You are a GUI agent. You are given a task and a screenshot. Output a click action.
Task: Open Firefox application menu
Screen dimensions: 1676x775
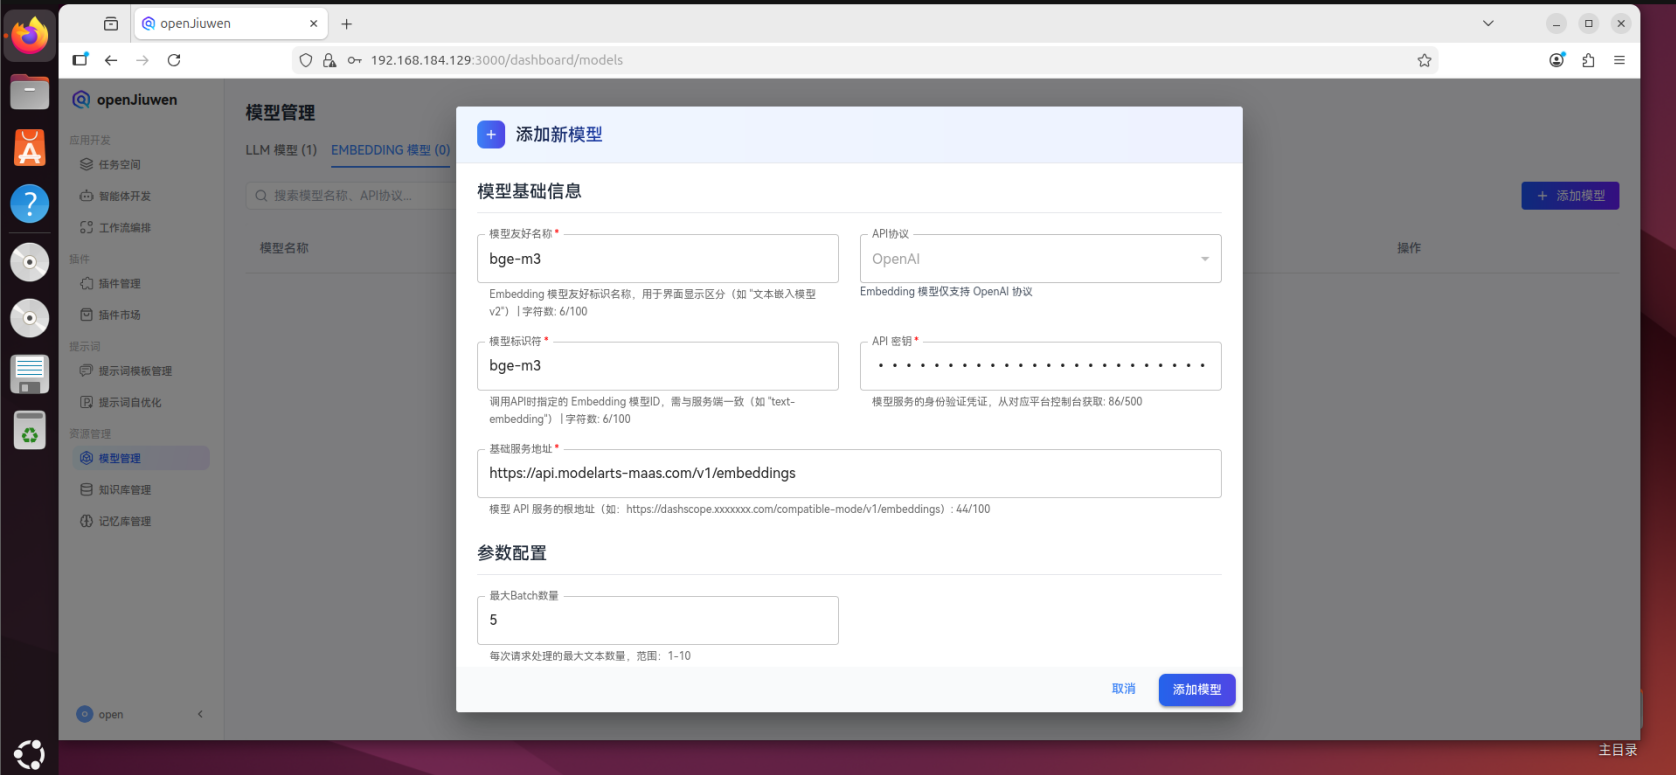(1619, 60)
